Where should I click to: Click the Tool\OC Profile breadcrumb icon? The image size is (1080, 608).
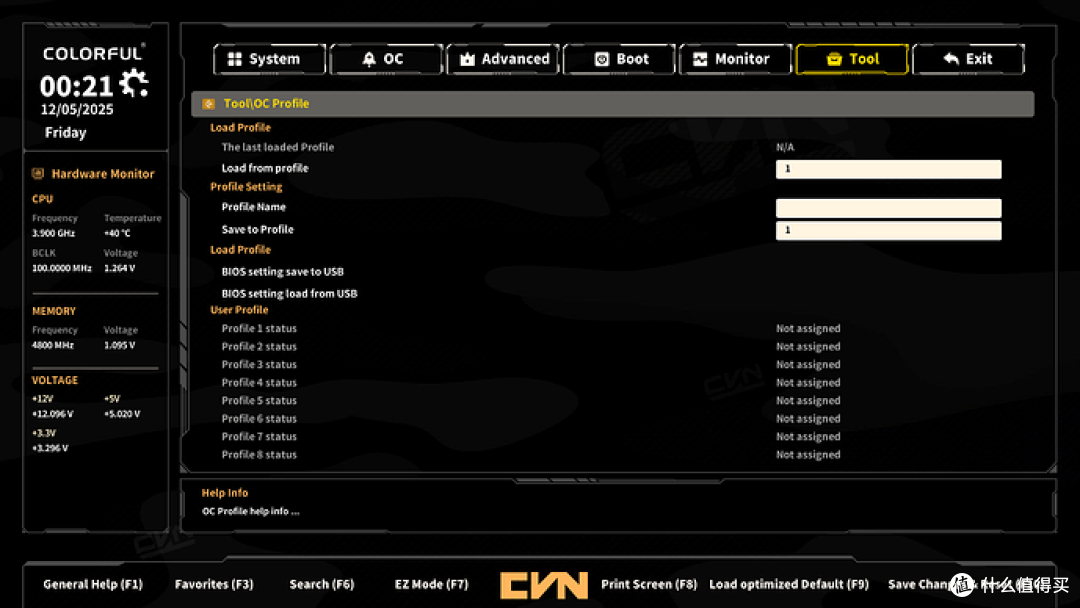pyautogui.click(x=209, y=104)
